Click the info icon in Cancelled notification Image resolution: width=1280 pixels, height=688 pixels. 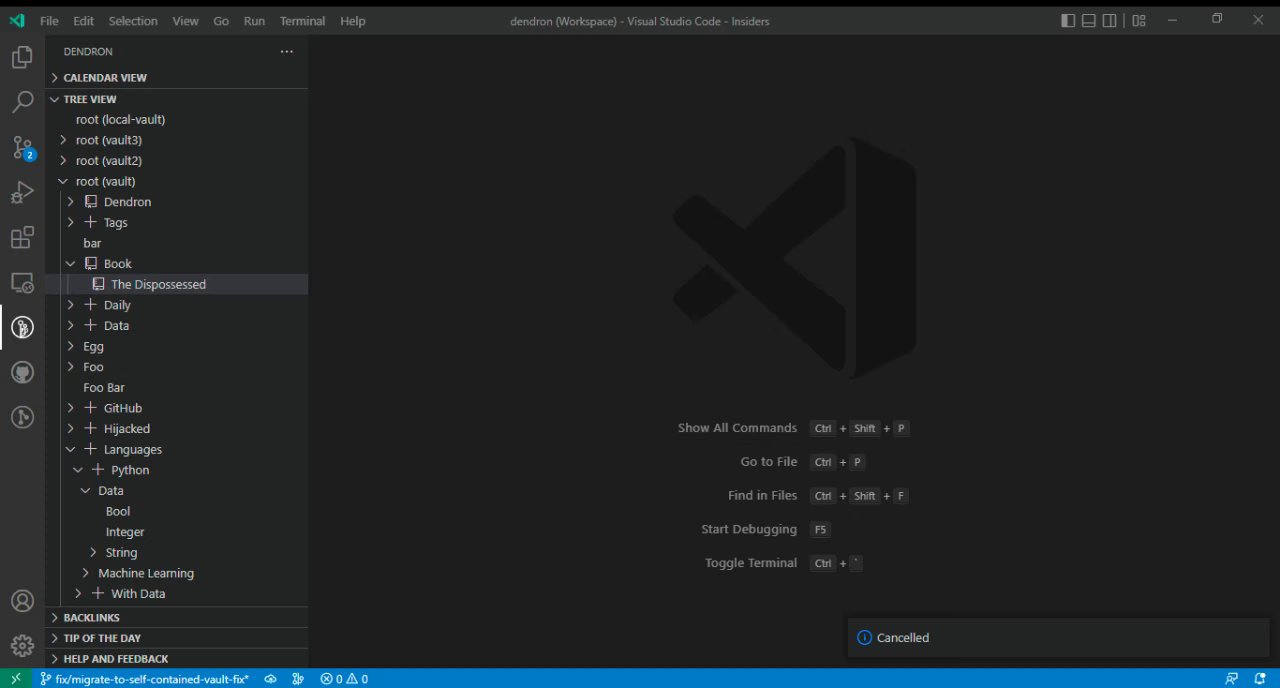(865, 638)
